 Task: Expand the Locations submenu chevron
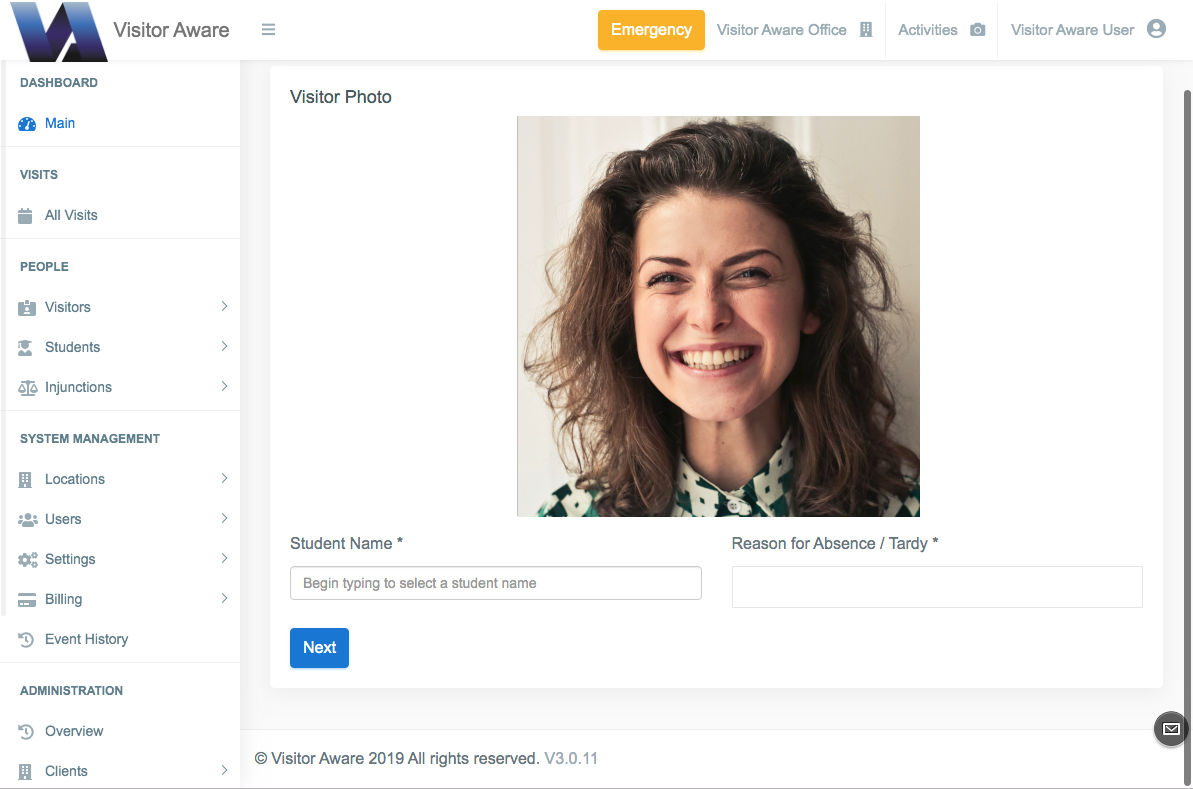[x=224, y=478]
